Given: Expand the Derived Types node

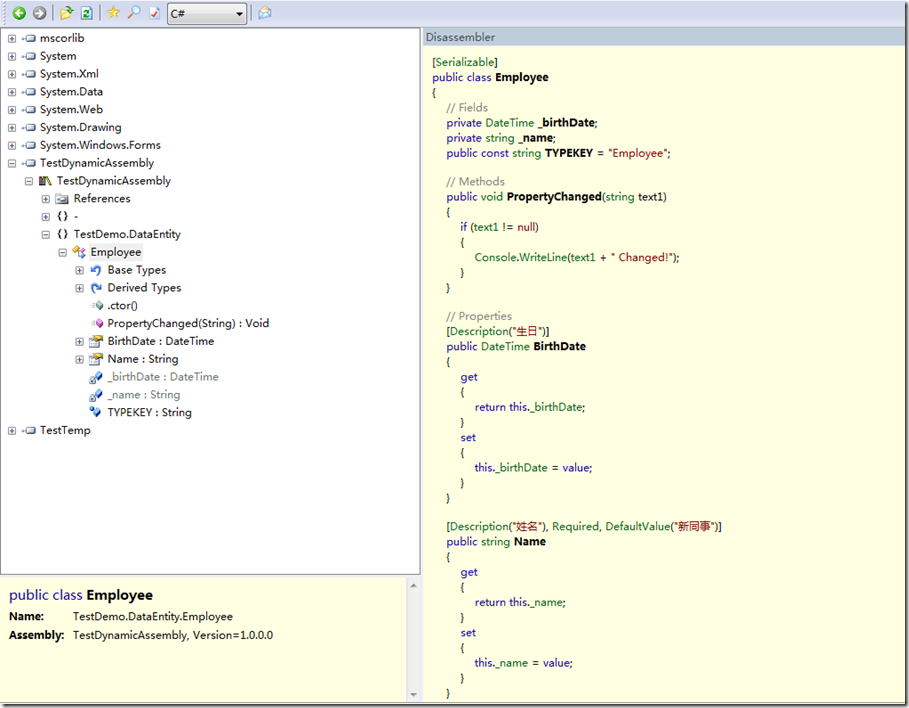Looking at the screenshot, I should [79, 288].
